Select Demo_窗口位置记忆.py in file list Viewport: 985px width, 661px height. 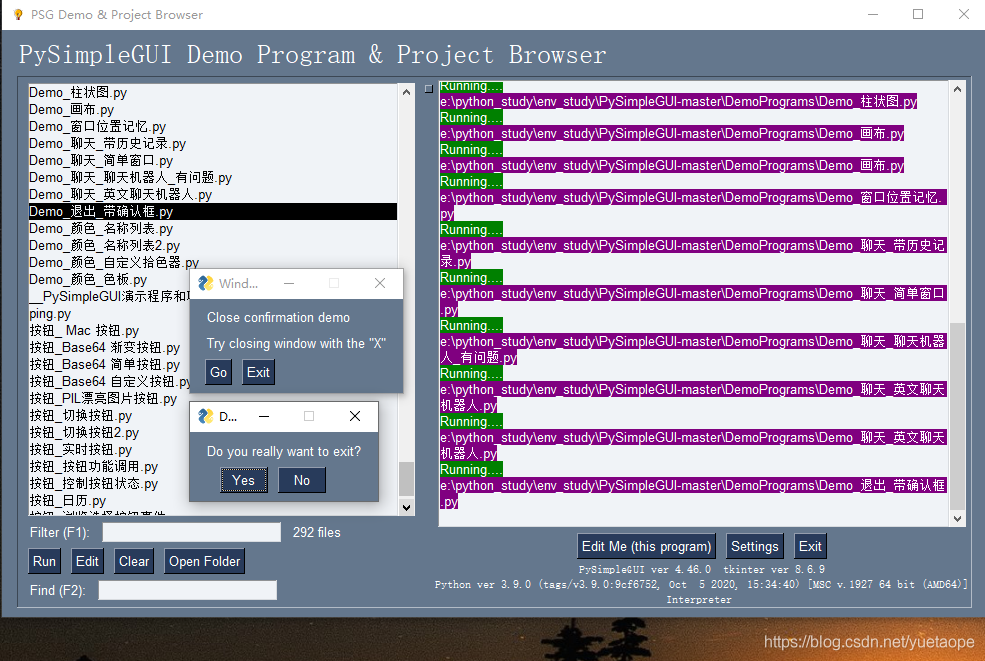[x=213, y=126]
